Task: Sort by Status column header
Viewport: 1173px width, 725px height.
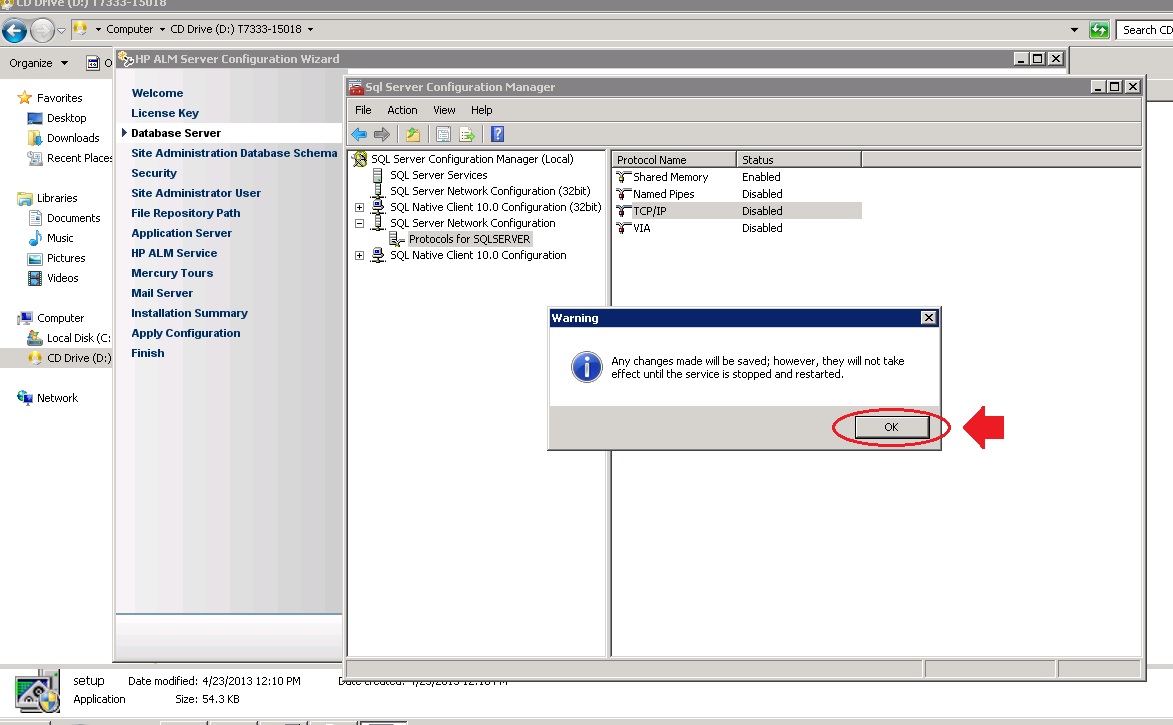Action: (x=799, y=159)
